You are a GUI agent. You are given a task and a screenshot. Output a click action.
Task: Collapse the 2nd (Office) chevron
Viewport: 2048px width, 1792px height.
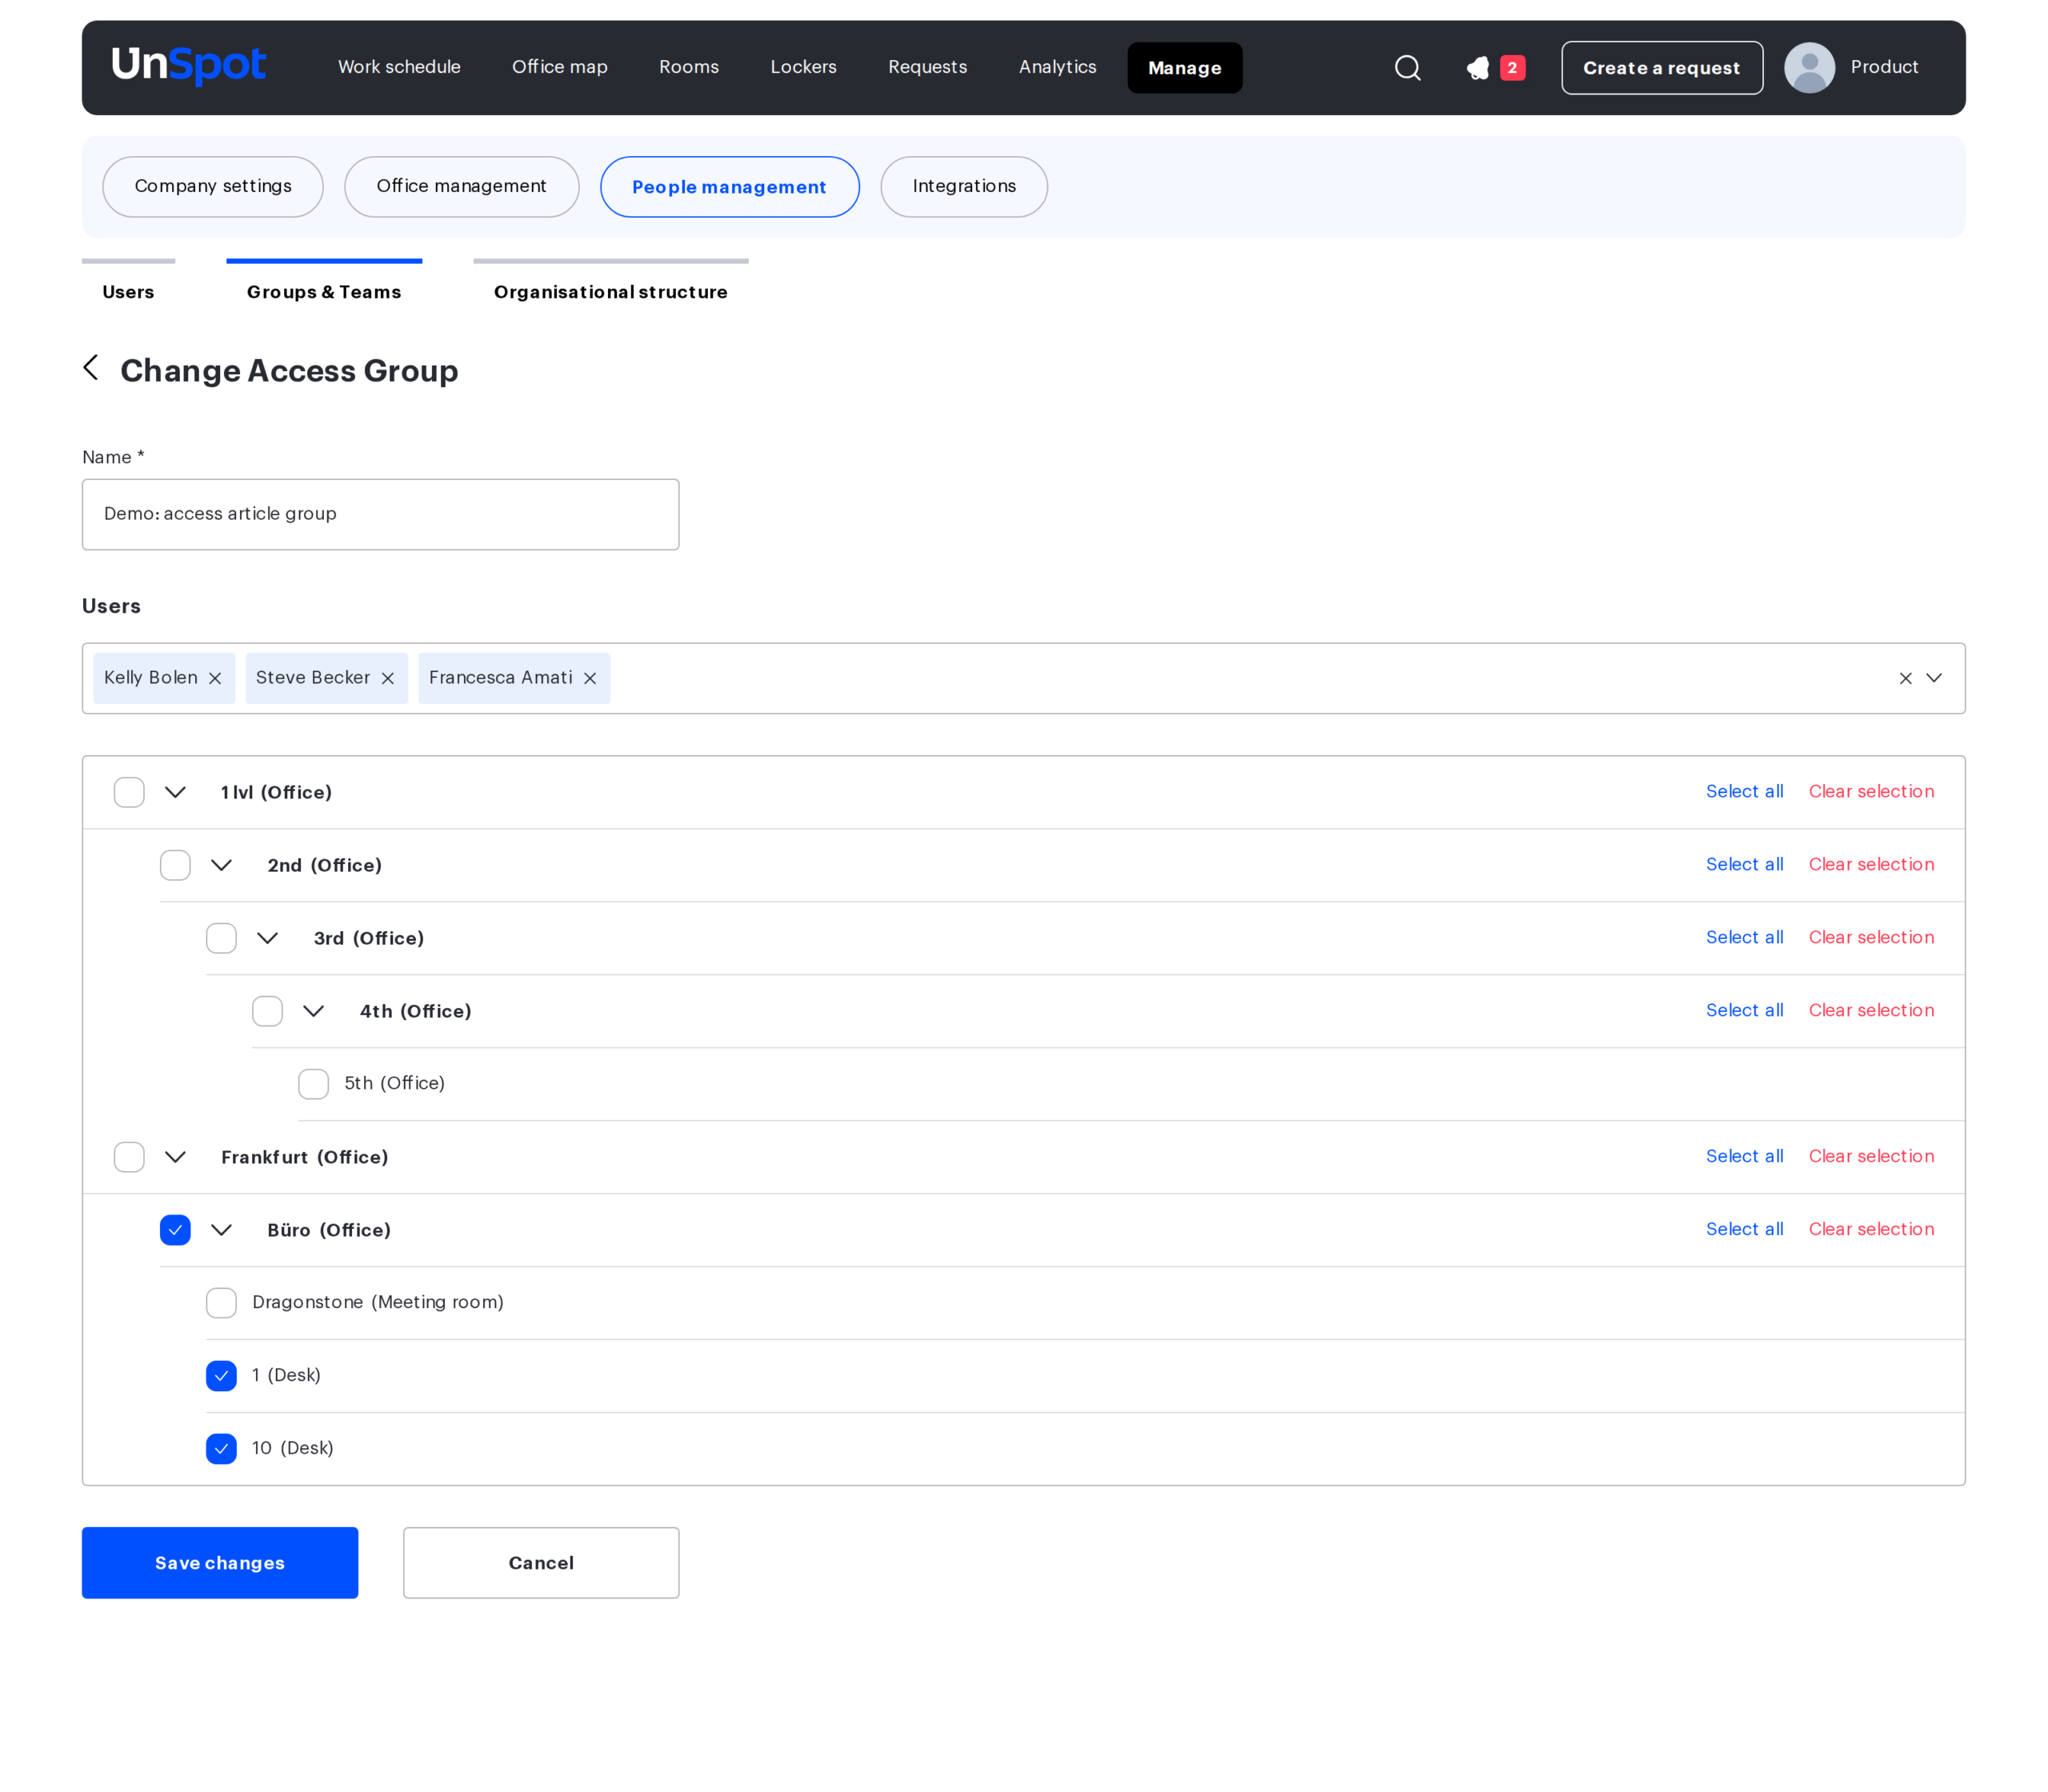click(221, 865)
